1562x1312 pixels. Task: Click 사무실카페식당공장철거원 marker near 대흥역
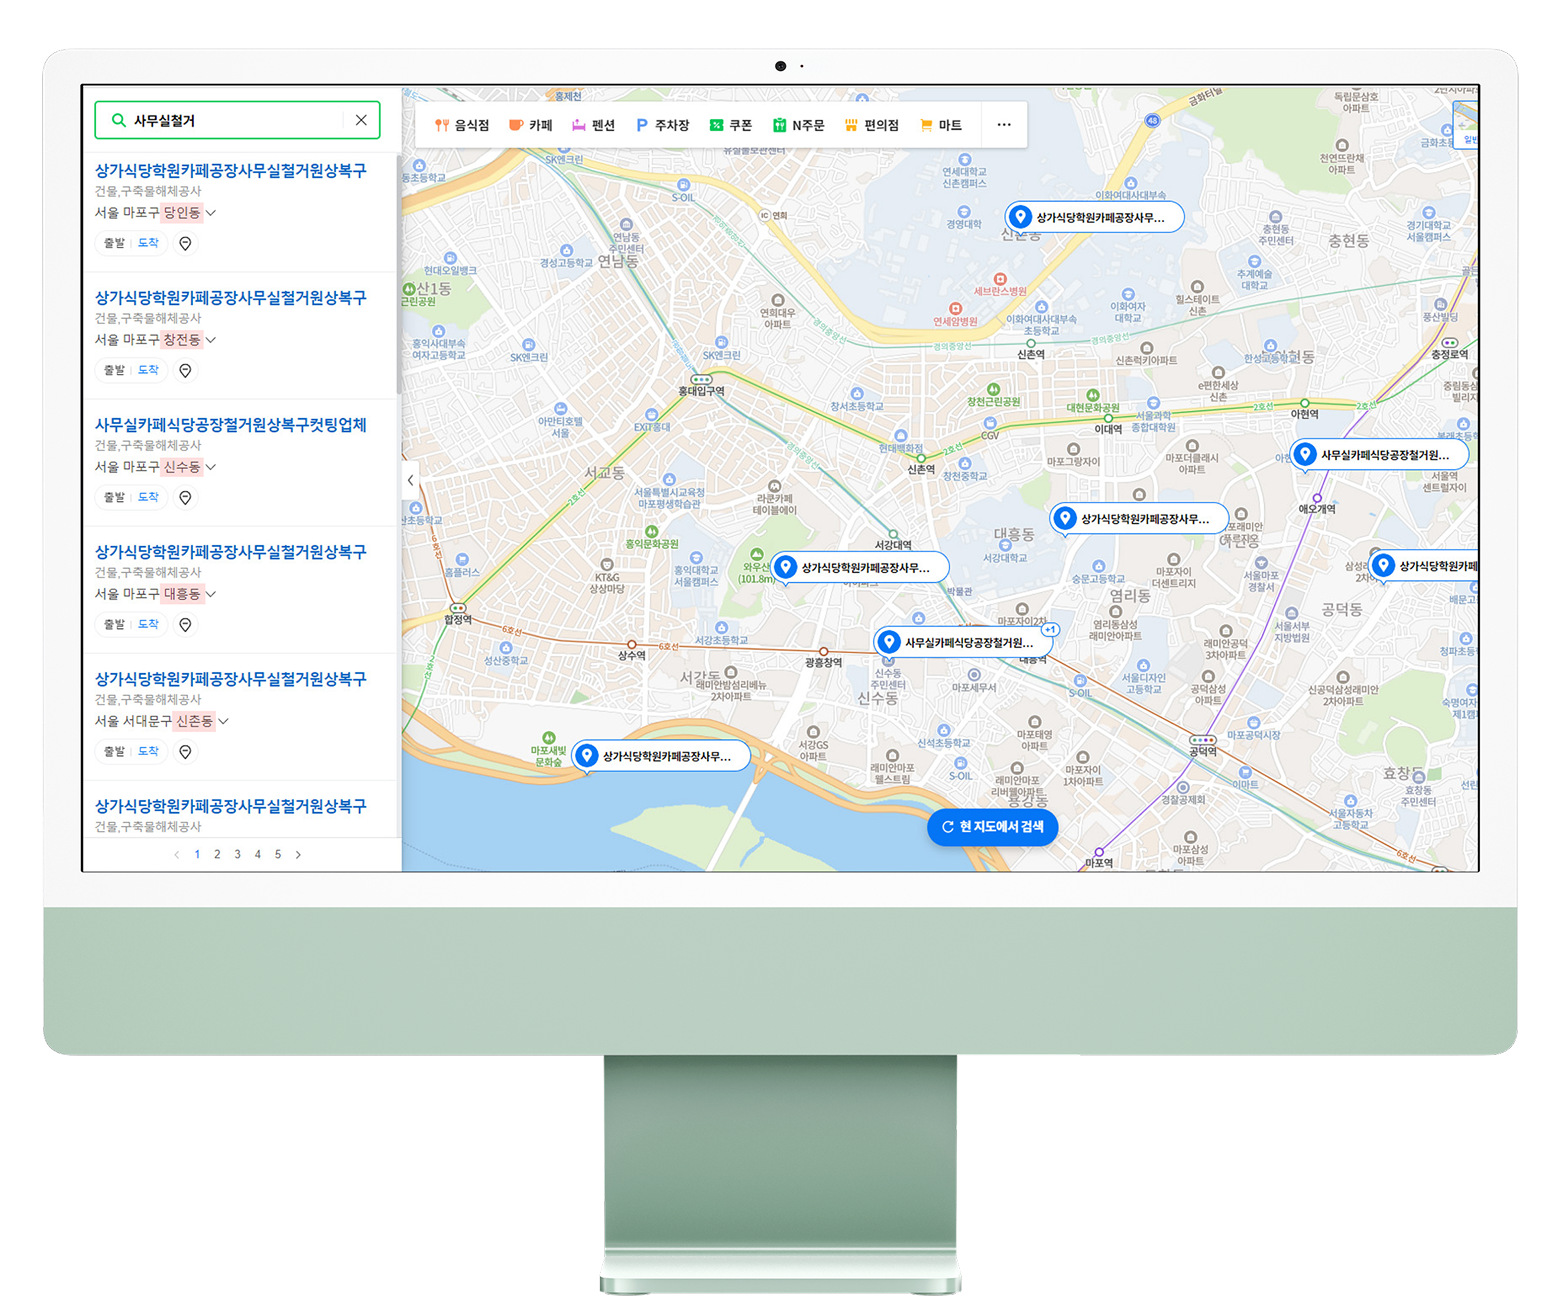(x=964, y=643)
